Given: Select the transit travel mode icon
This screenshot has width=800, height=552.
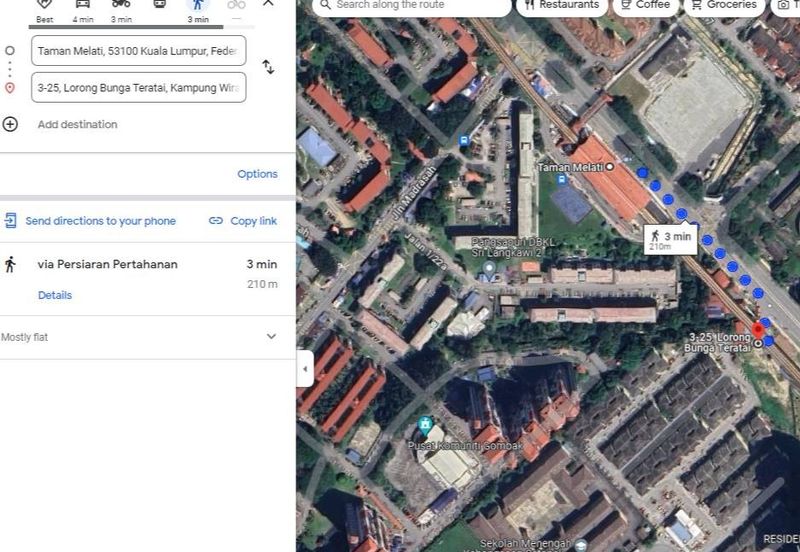Looking at the screenshot, I should coord(160,6).
